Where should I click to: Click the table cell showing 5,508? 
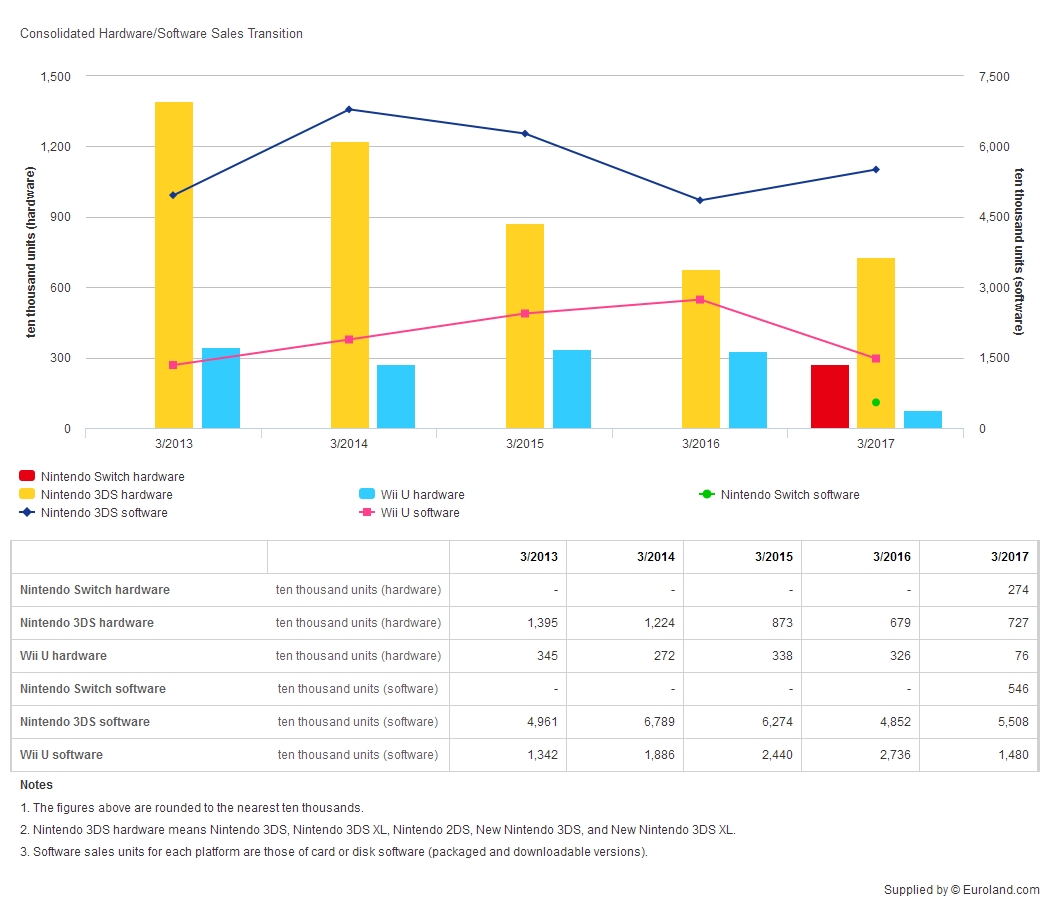tap(979, 721)
